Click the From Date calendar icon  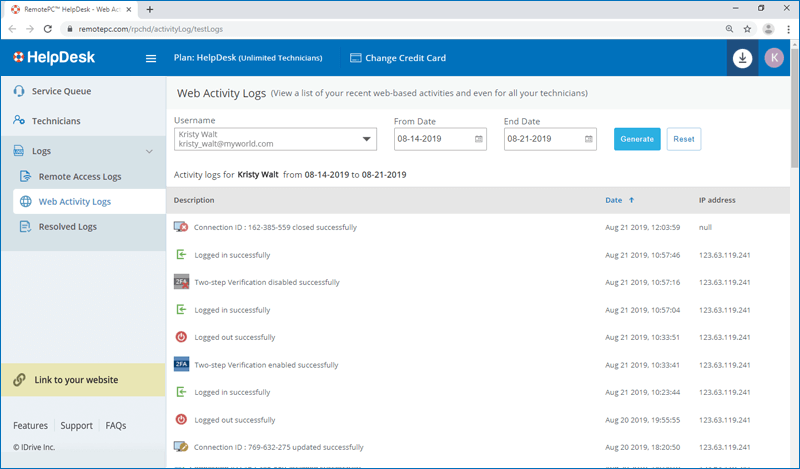point(479,139)
